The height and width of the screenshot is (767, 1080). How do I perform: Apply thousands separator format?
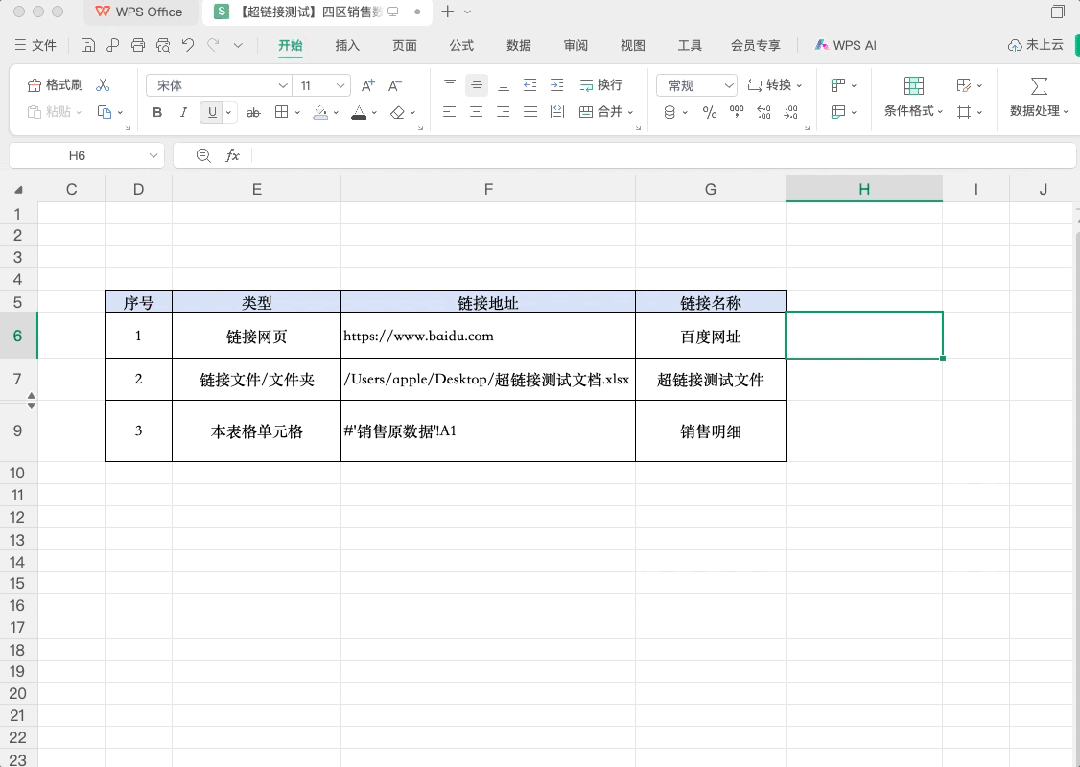[736, 112]
